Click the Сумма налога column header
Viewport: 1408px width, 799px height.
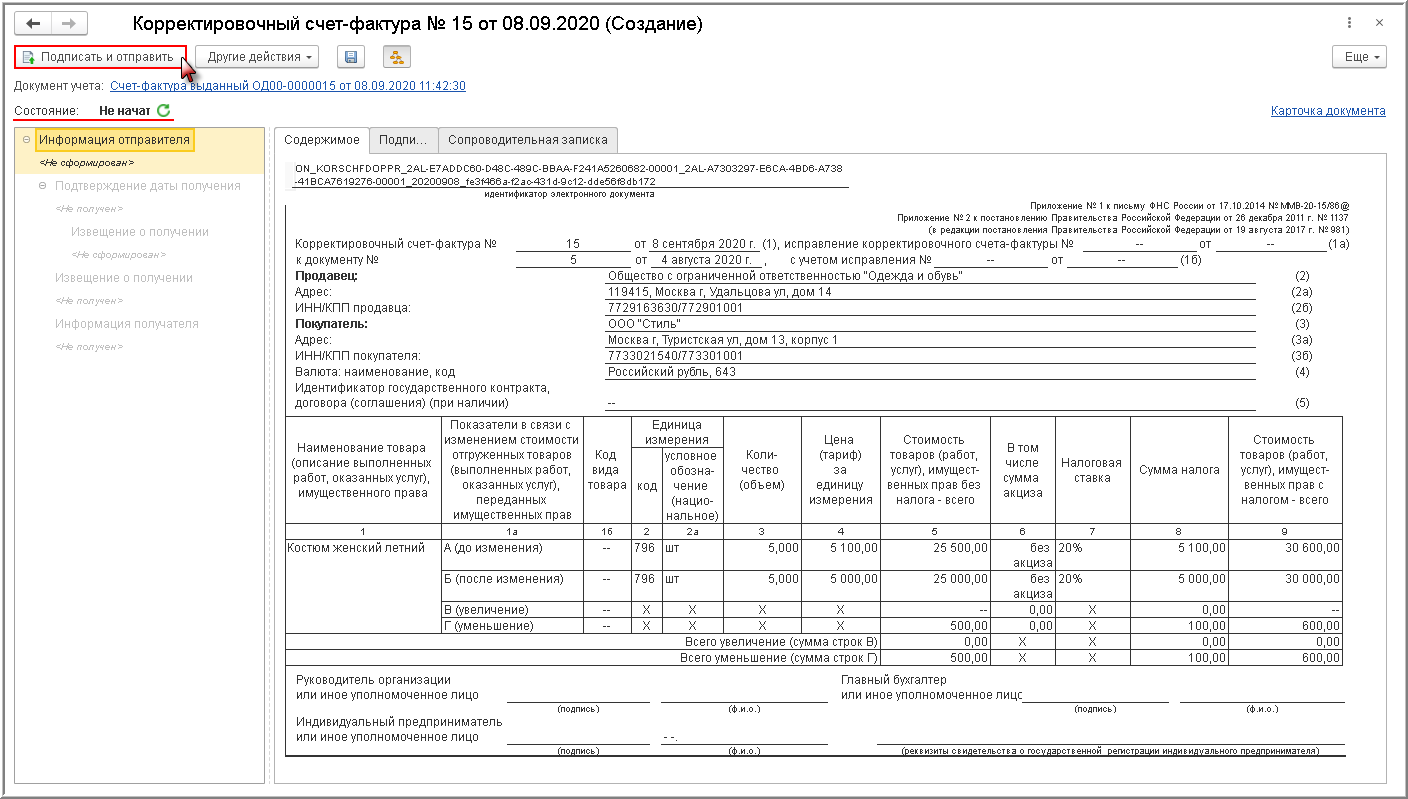tap(1179, 470)
